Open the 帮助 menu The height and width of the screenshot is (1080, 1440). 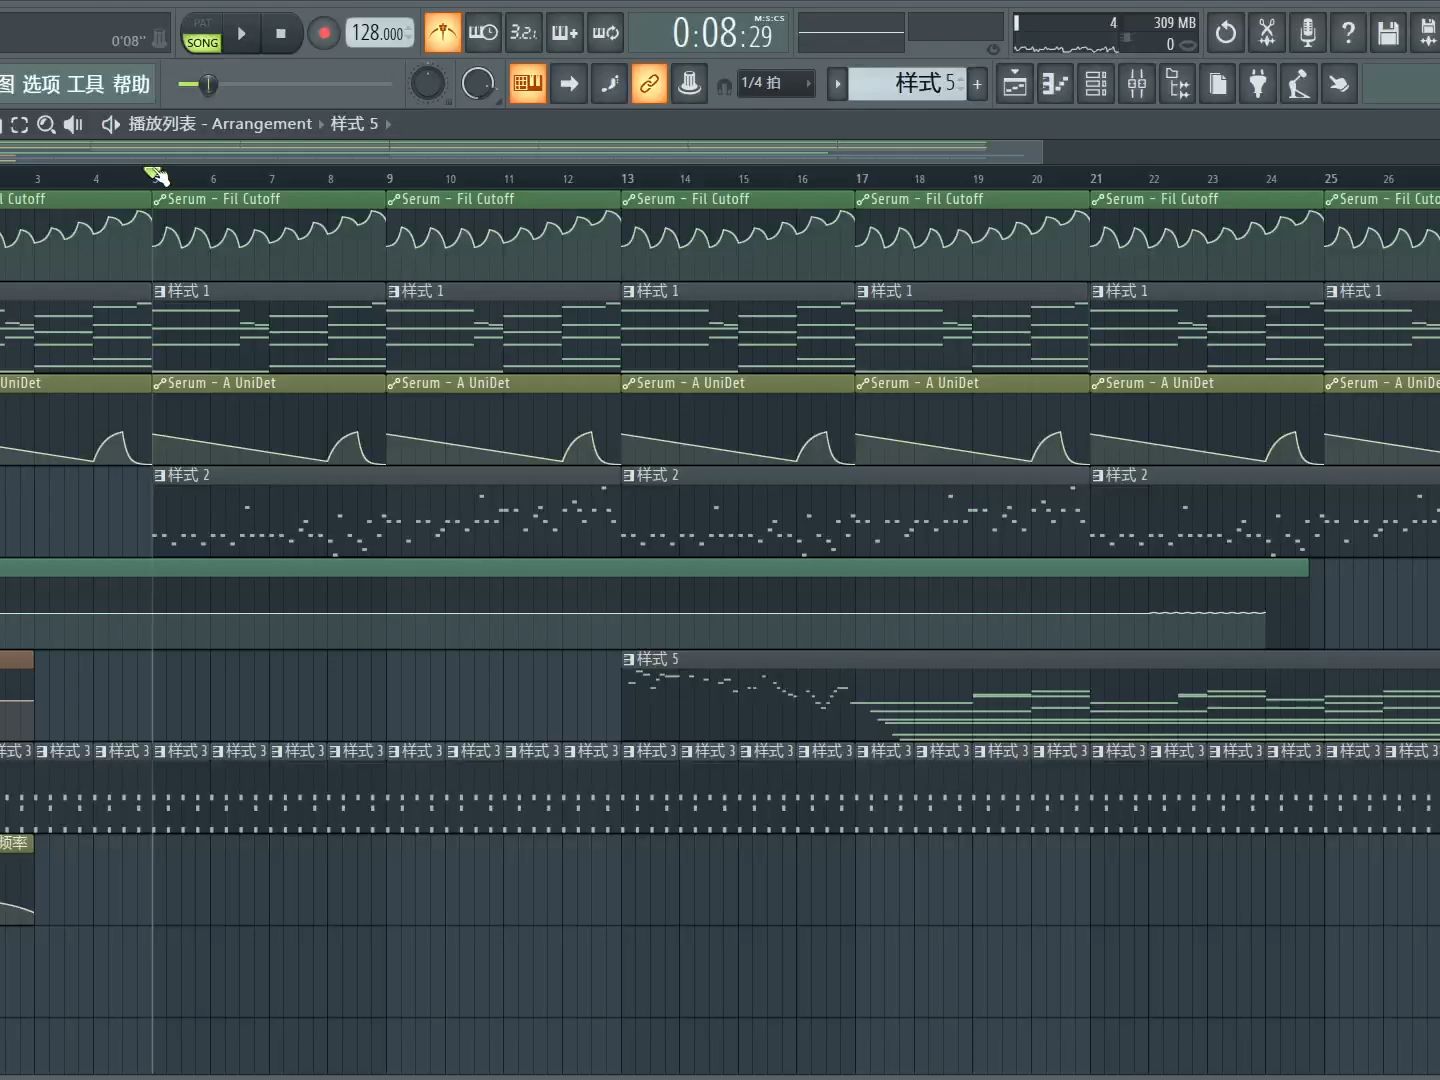131,84
